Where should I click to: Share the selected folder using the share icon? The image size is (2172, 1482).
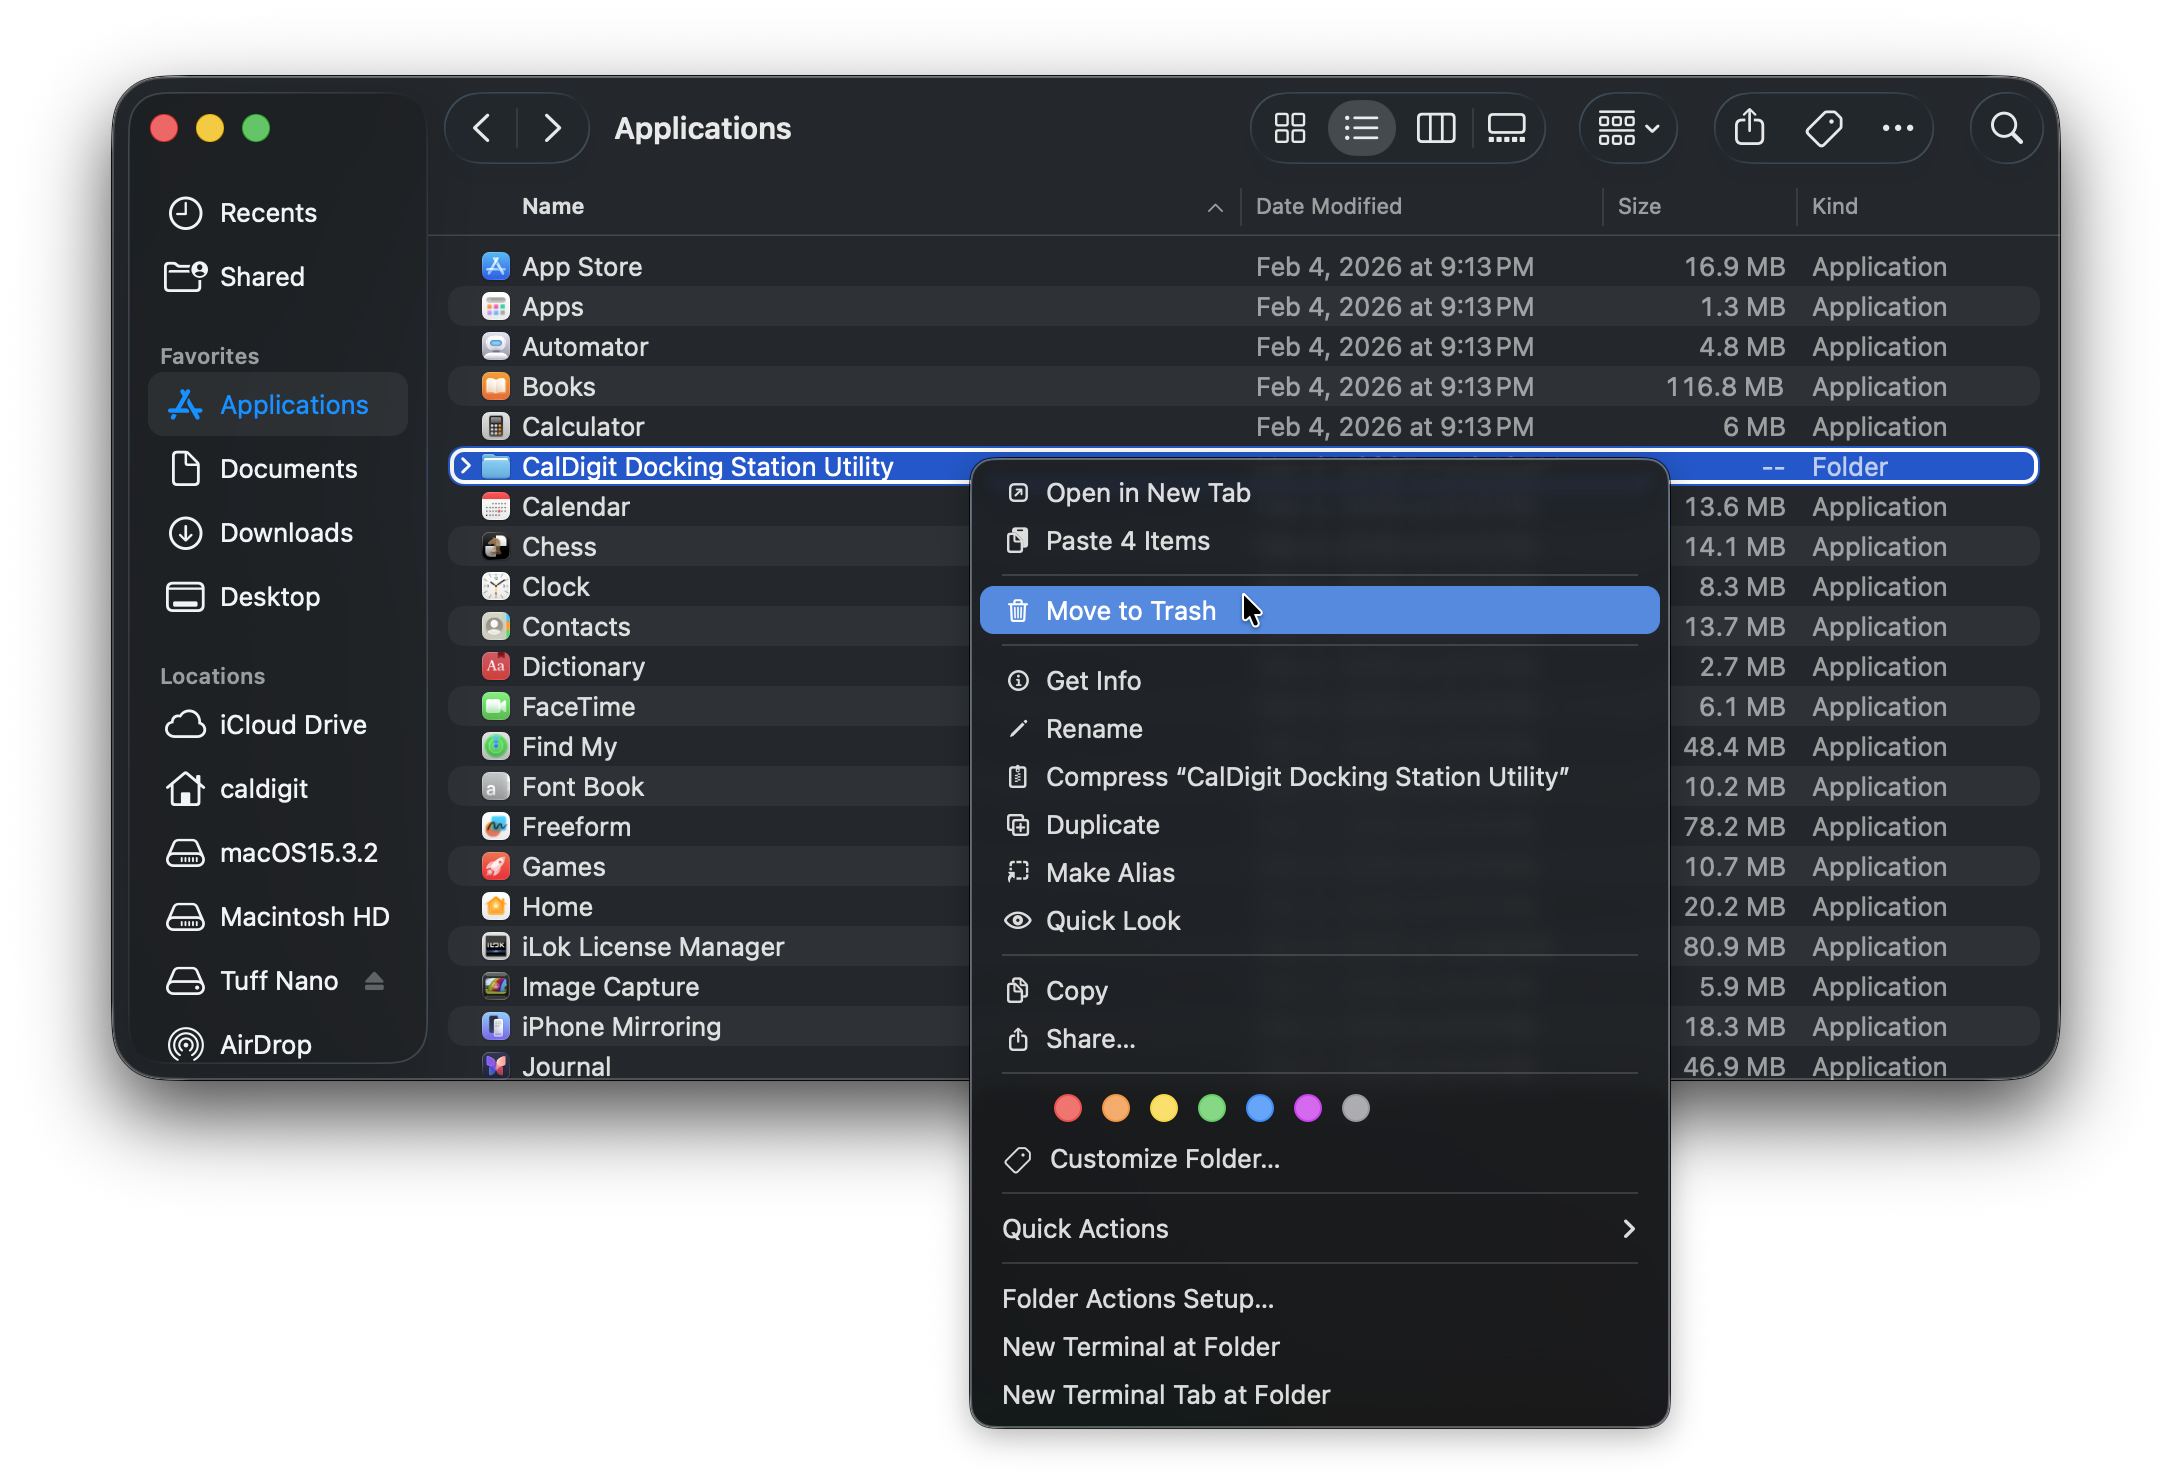click(x=1749, y=128)
